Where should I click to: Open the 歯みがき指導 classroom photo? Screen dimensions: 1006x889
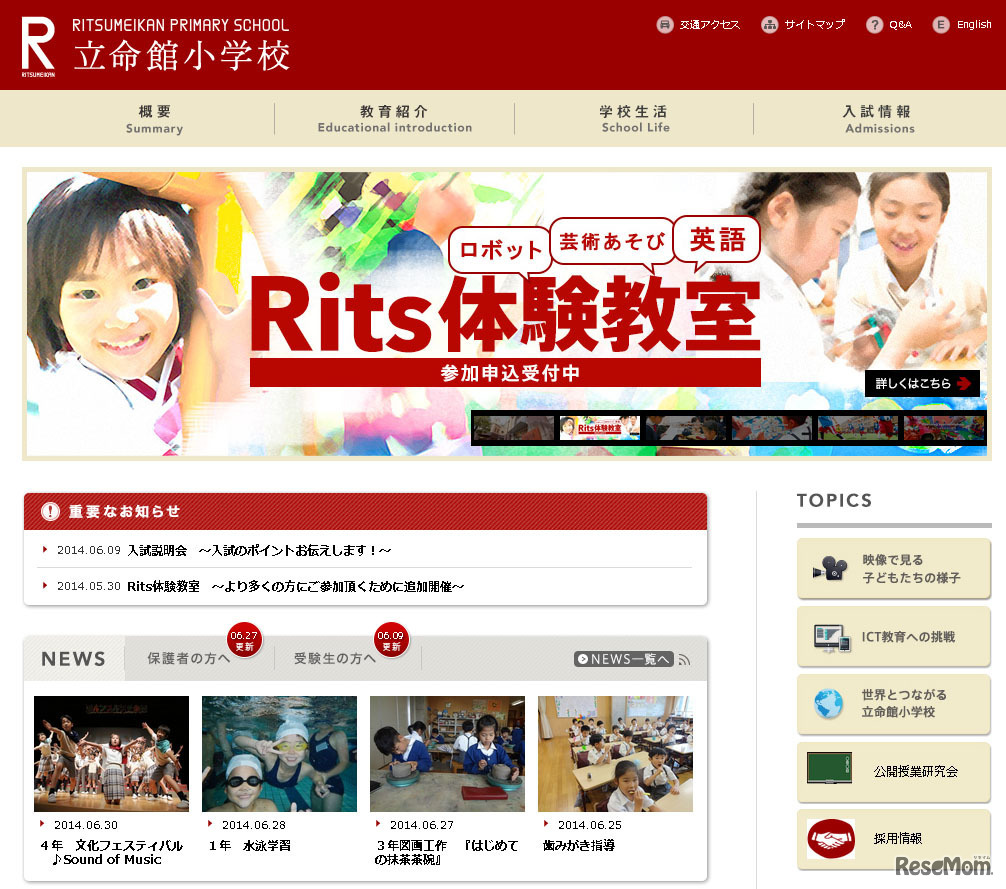click(615, 754)
